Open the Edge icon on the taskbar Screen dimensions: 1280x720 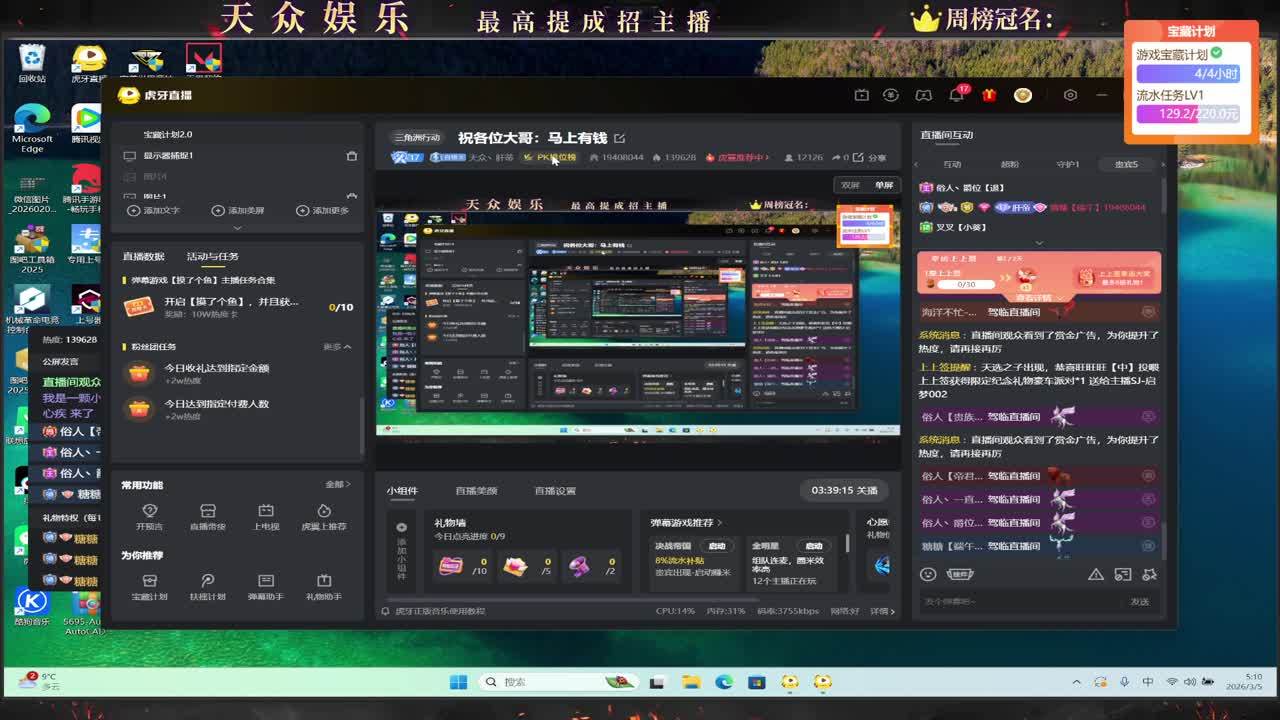pos(723,682)
